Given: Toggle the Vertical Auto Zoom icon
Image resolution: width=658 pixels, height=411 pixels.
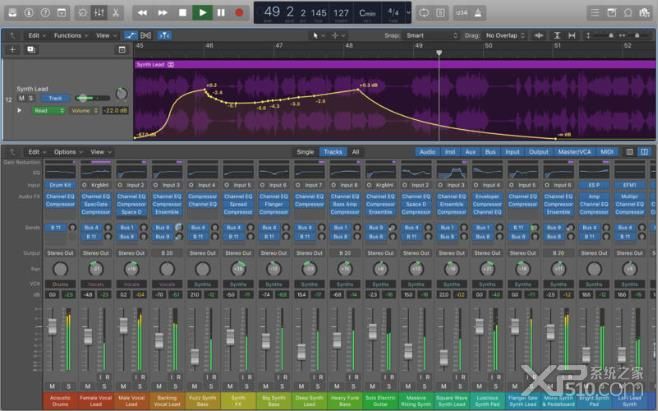Looking at the screenshot, I should tap(557, 36).
